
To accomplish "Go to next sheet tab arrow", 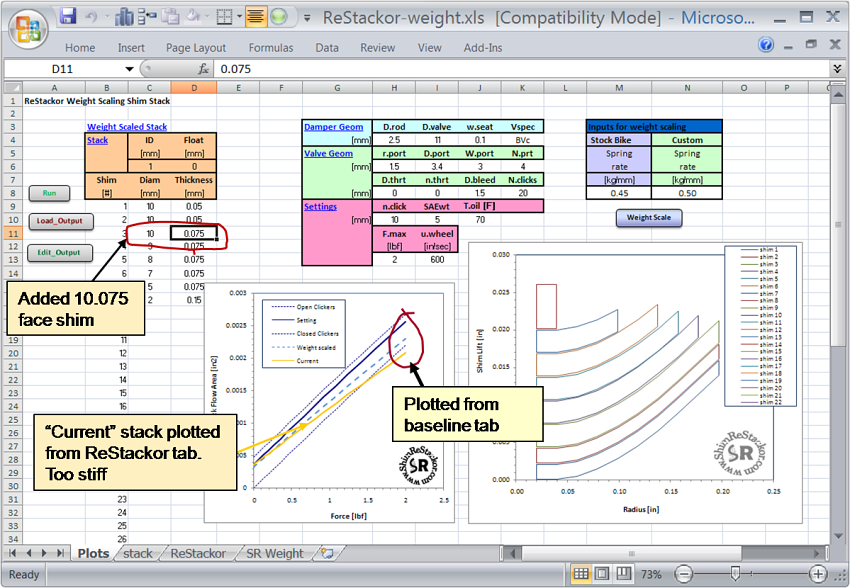I will 44,553.
